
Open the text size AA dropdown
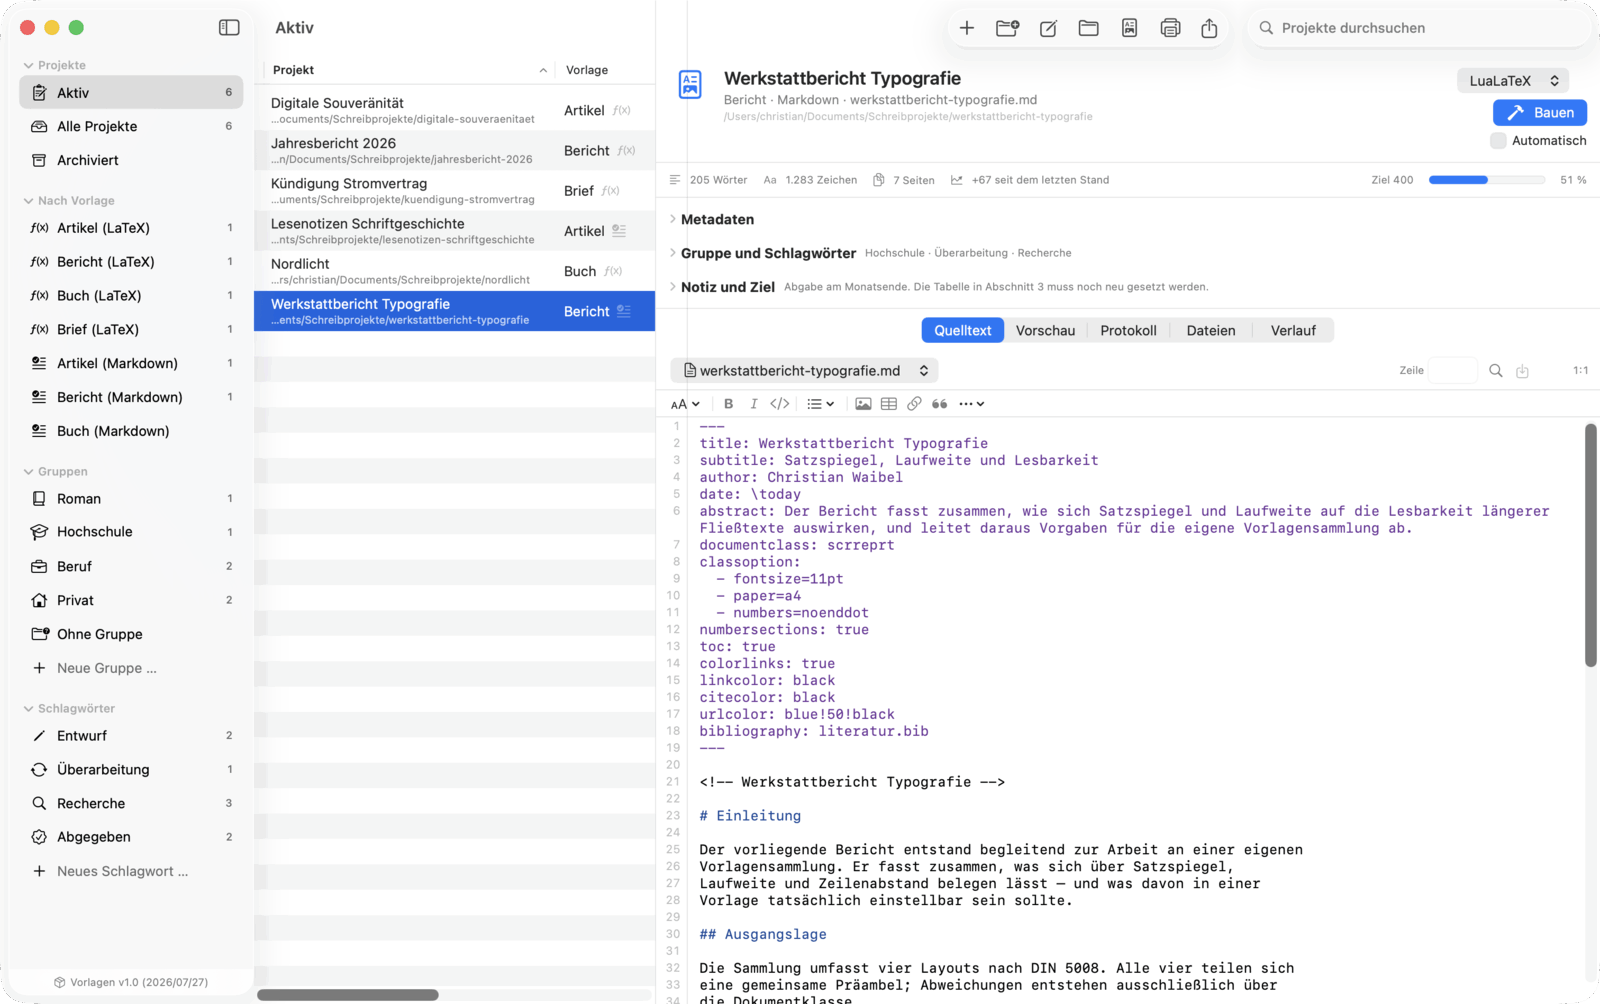(685, 404)
